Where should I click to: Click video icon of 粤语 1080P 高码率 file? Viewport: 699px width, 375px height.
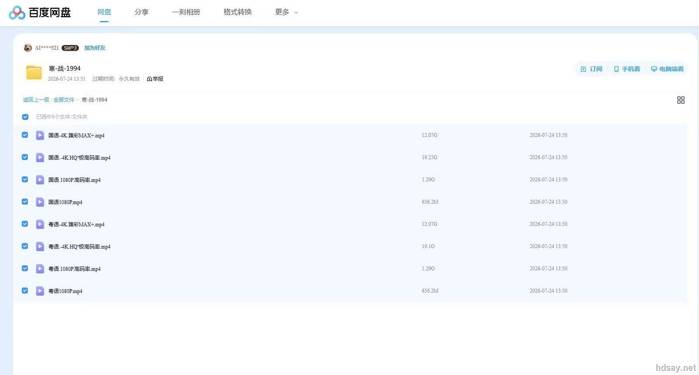pos(40,269)
